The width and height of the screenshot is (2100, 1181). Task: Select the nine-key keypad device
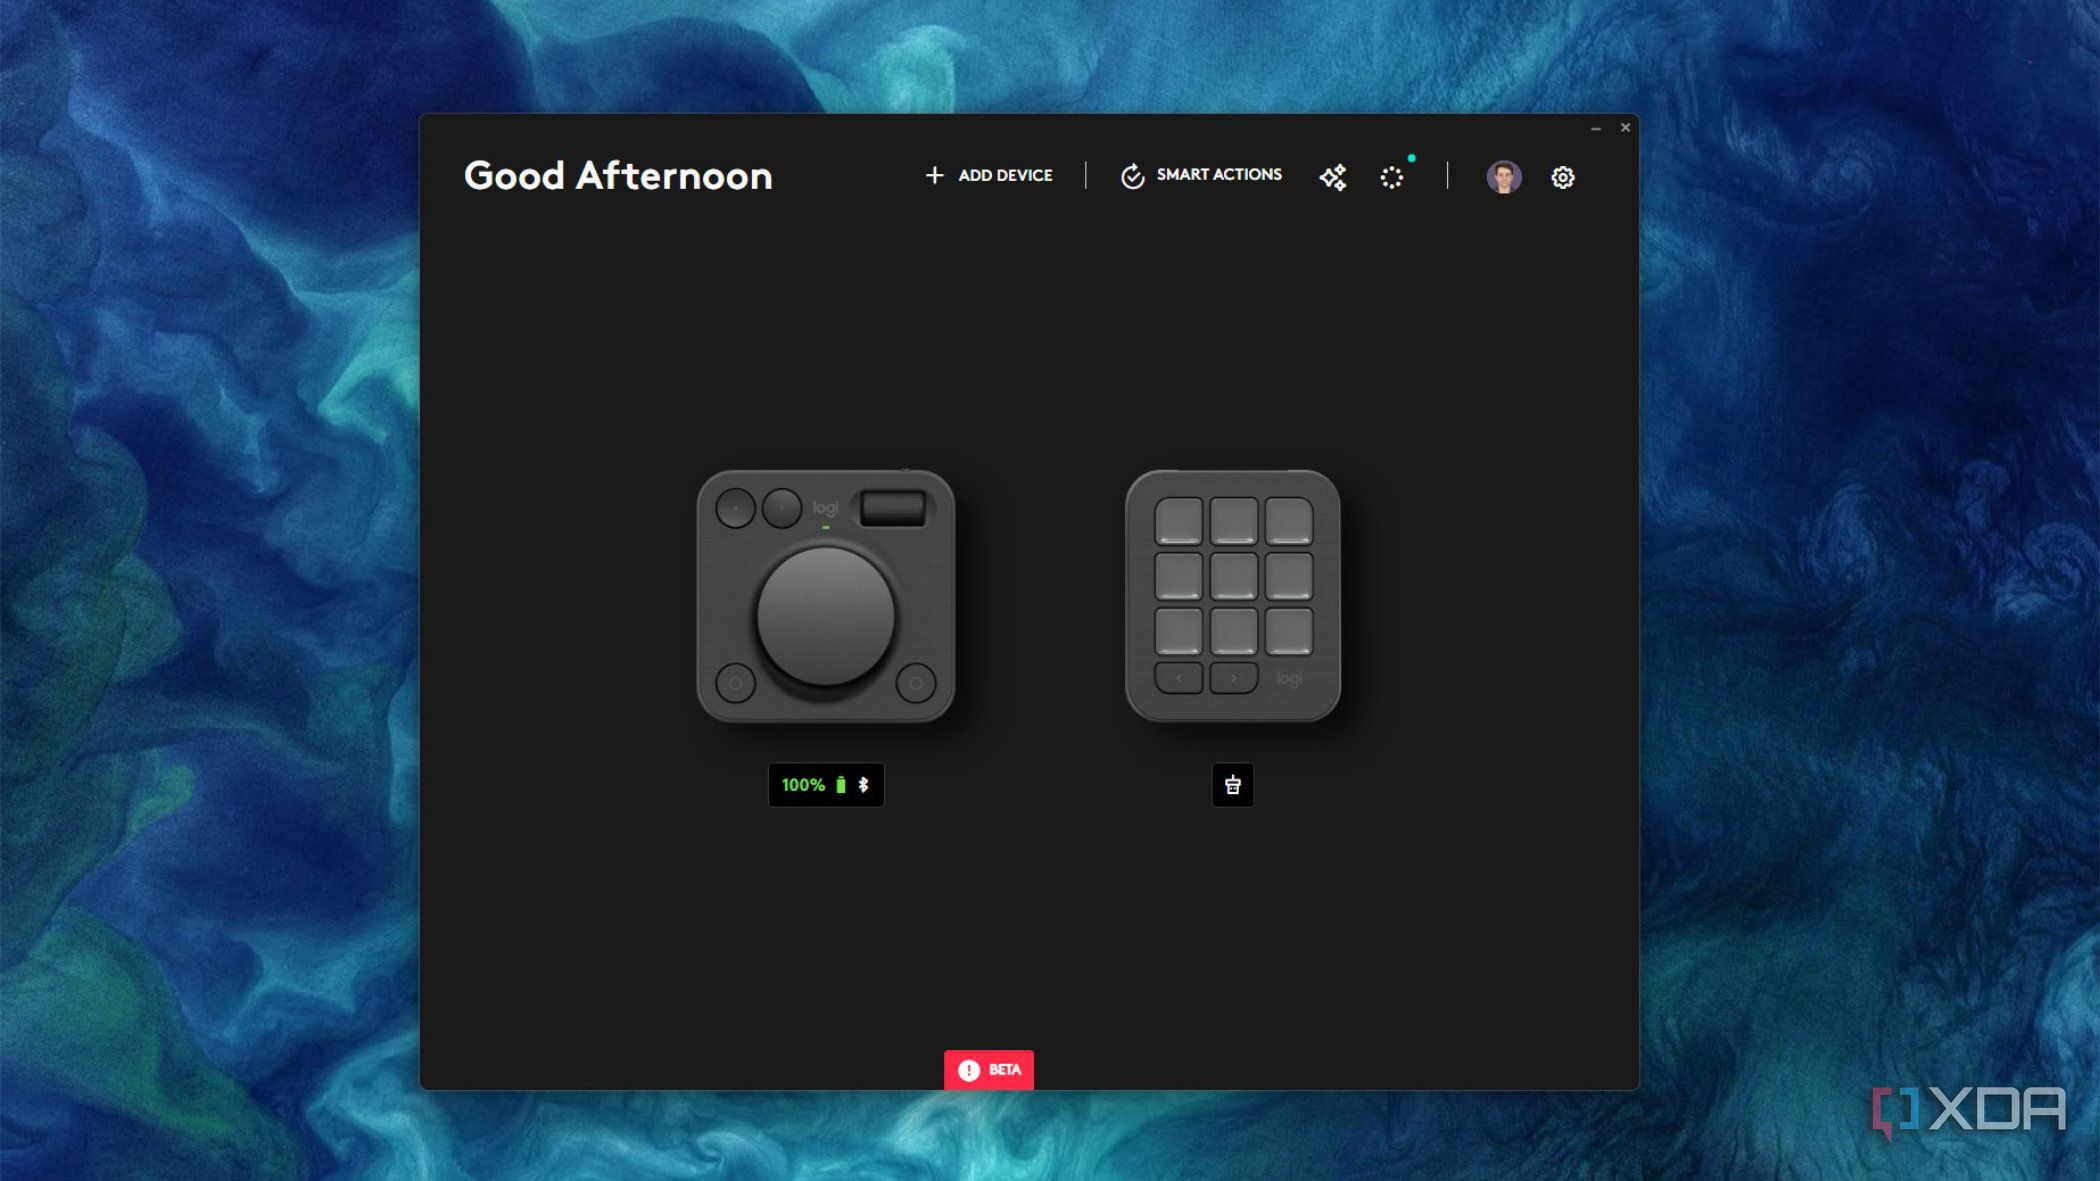point(1233,596)
